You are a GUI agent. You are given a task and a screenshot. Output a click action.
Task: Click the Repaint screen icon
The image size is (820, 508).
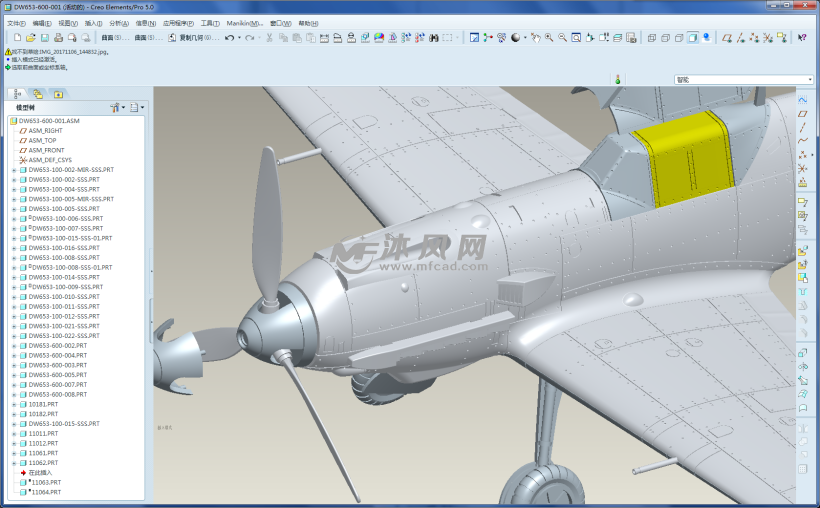(x=474, y=38)
